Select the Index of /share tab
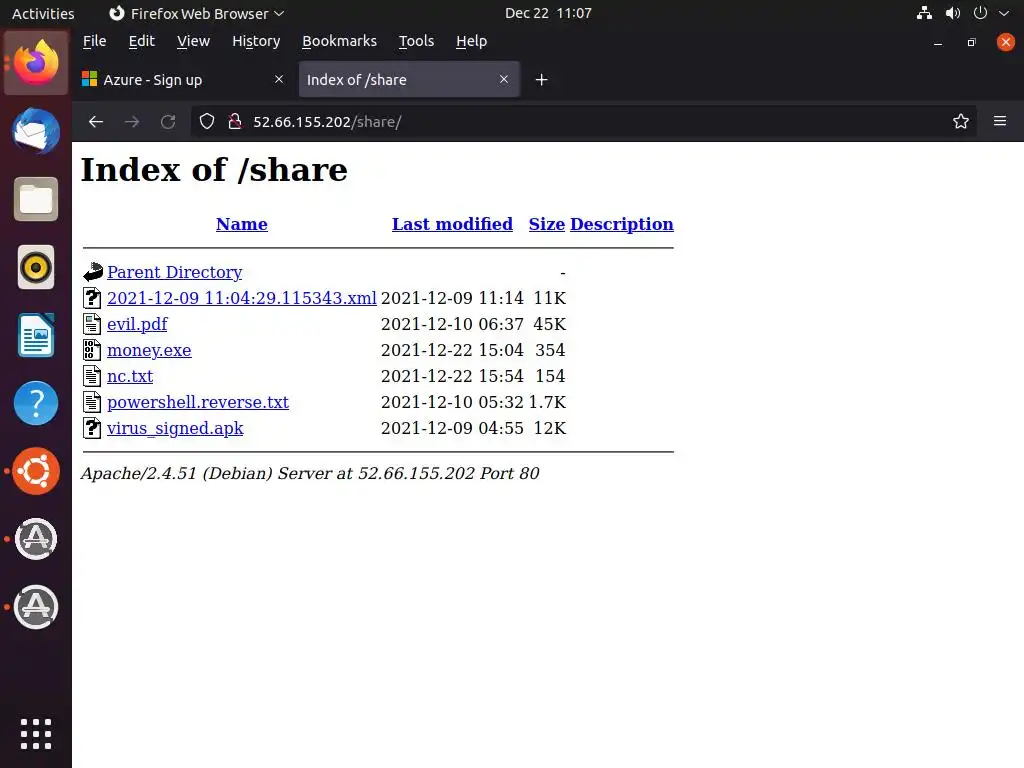Screen dimensions: 1024x768 (409, 80)
